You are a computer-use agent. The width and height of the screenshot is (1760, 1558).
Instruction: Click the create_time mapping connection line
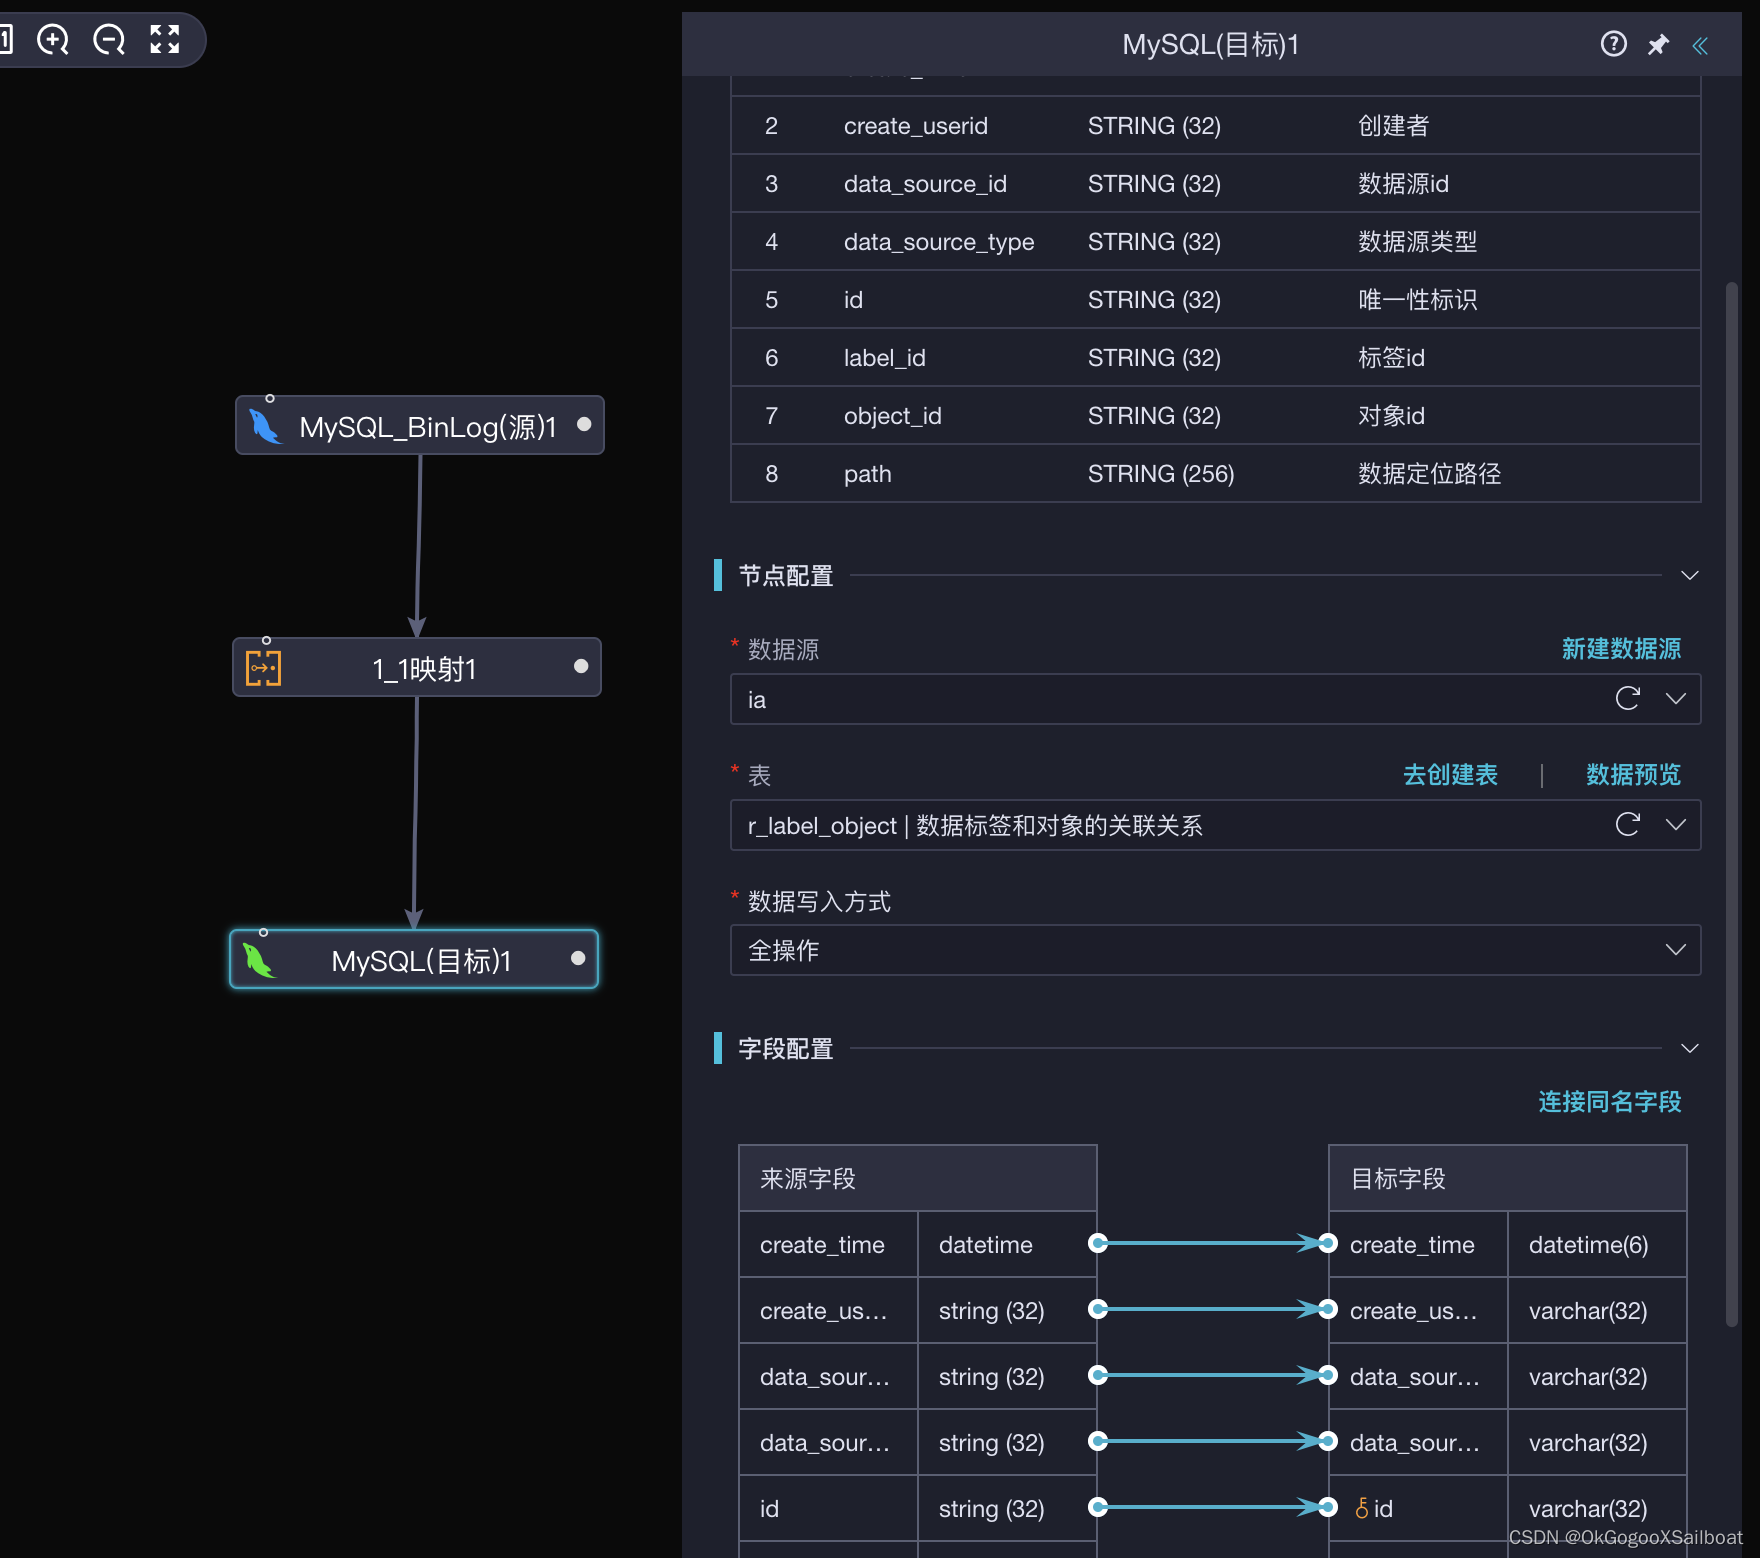(x=1212, y=1243)
